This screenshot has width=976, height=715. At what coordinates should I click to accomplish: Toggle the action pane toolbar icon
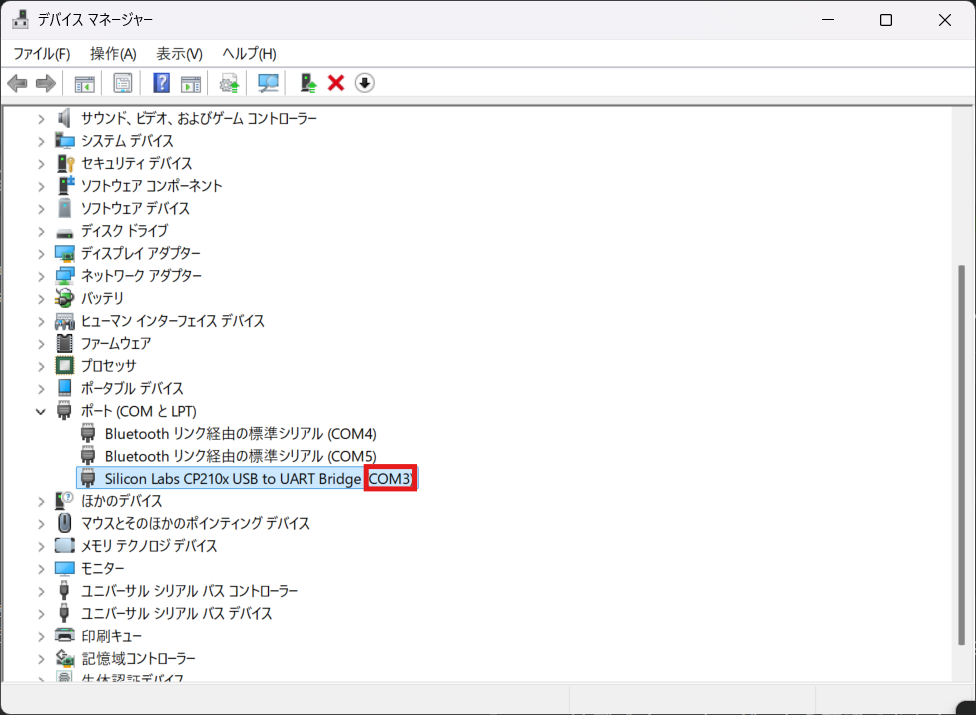pos(190,83)
